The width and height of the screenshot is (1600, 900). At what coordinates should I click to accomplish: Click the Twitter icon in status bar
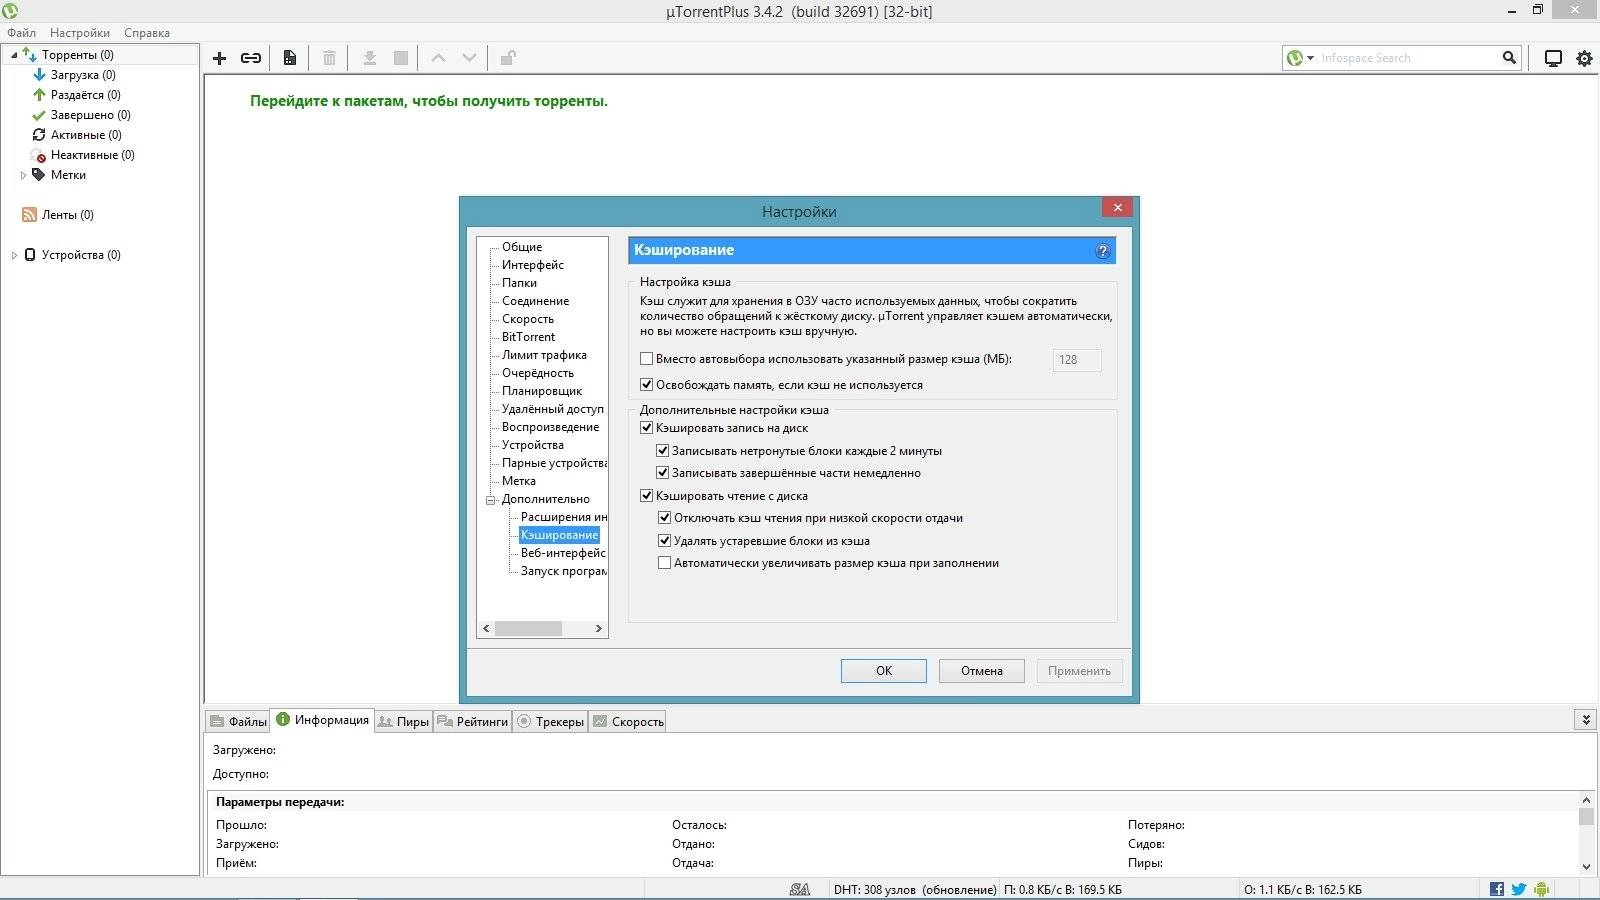pos(1519,889)
